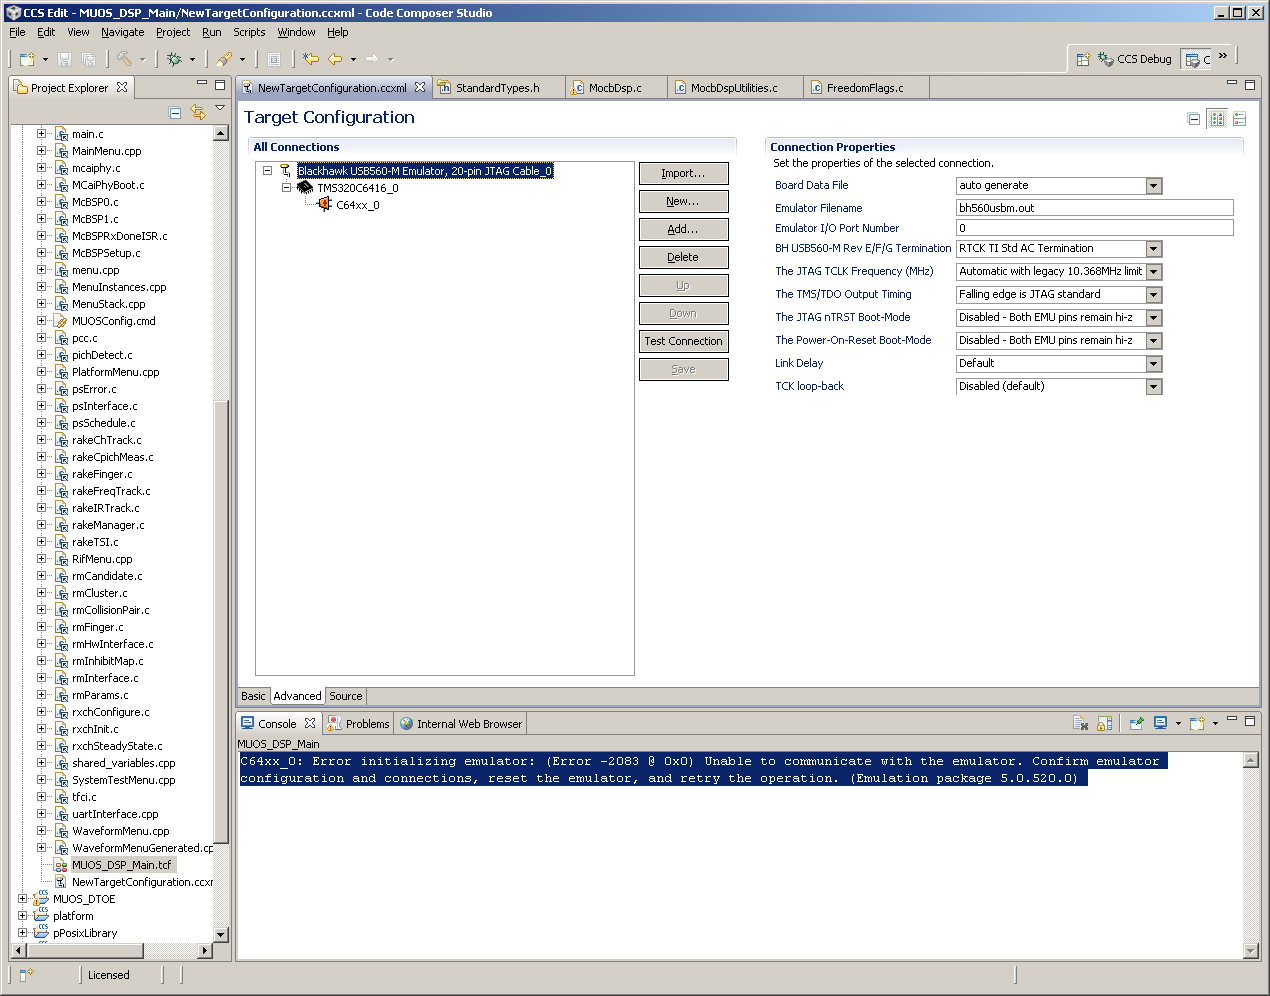Open the Navigate menu
Image resolution: width=1270 pixels, height=996 pixels.
click(122, 32)
